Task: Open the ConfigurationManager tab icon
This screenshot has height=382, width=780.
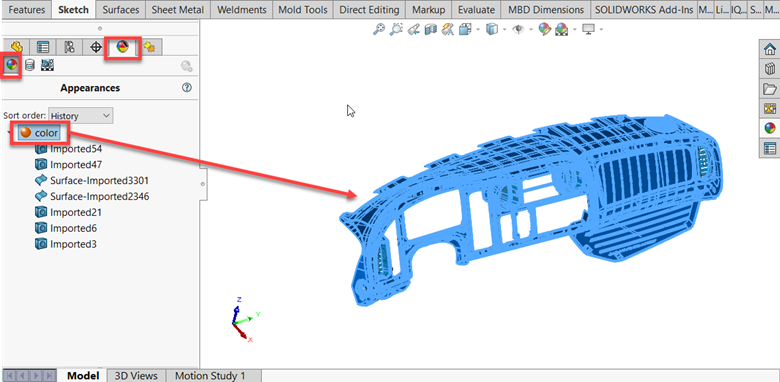Action: [x=69, y=47]
